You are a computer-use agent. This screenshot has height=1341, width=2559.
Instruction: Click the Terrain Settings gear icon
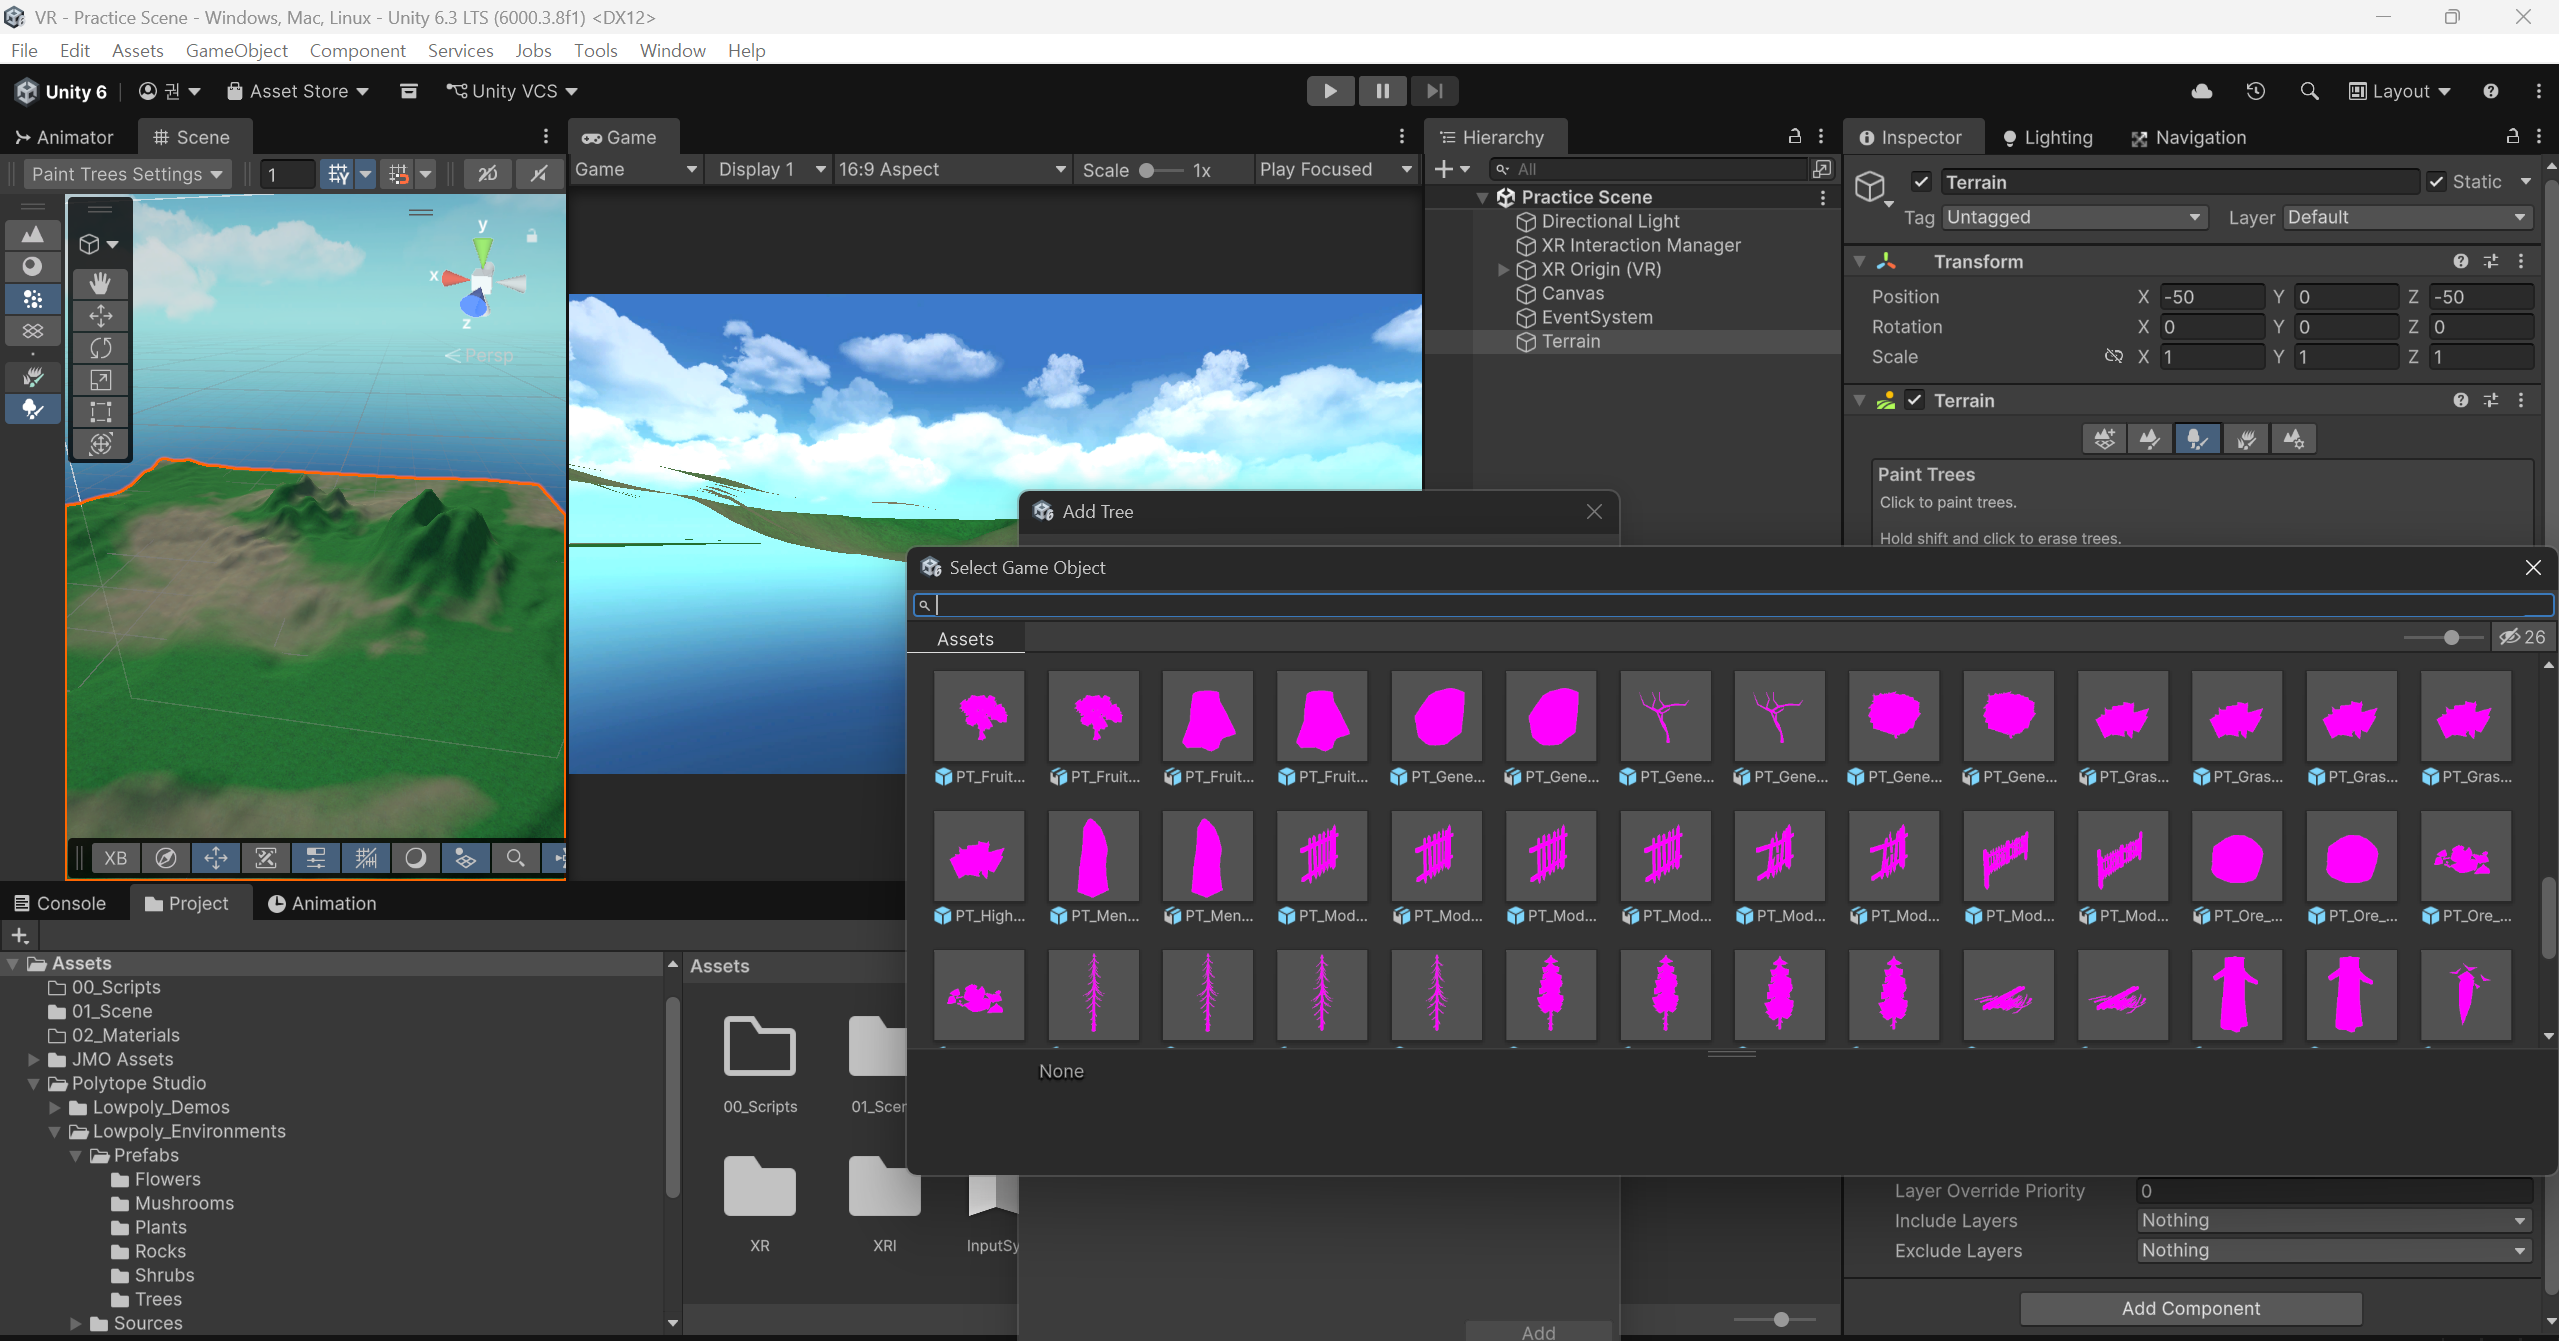click(x=2293, y=439)
